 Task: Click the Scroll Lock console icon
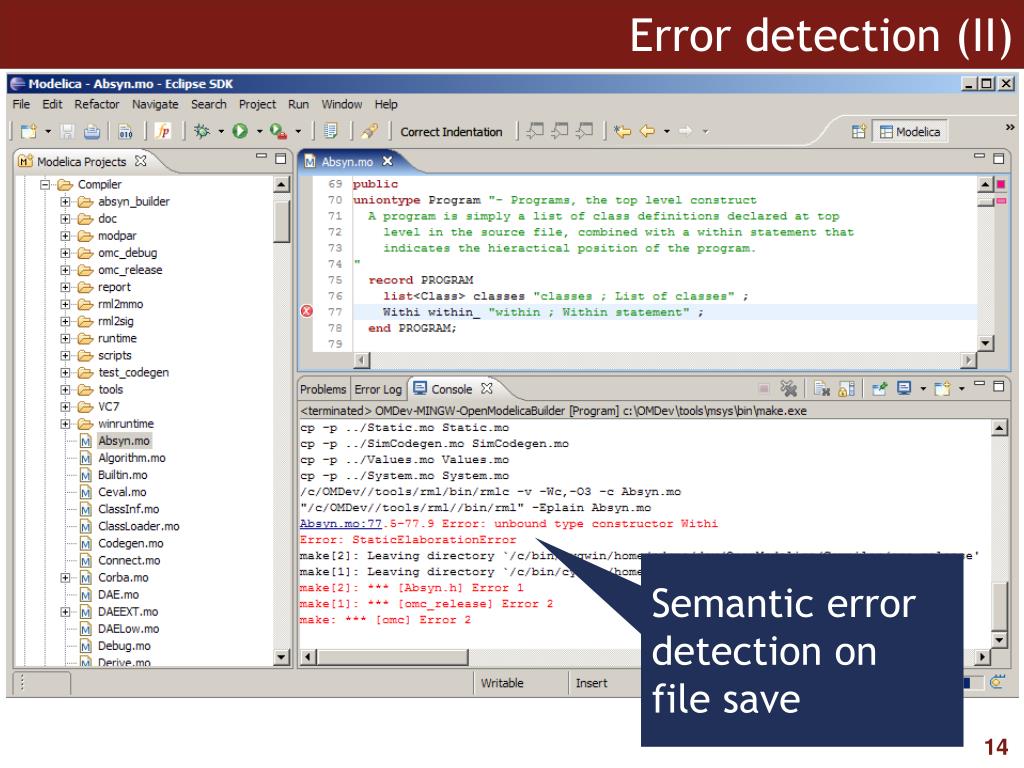846,389
